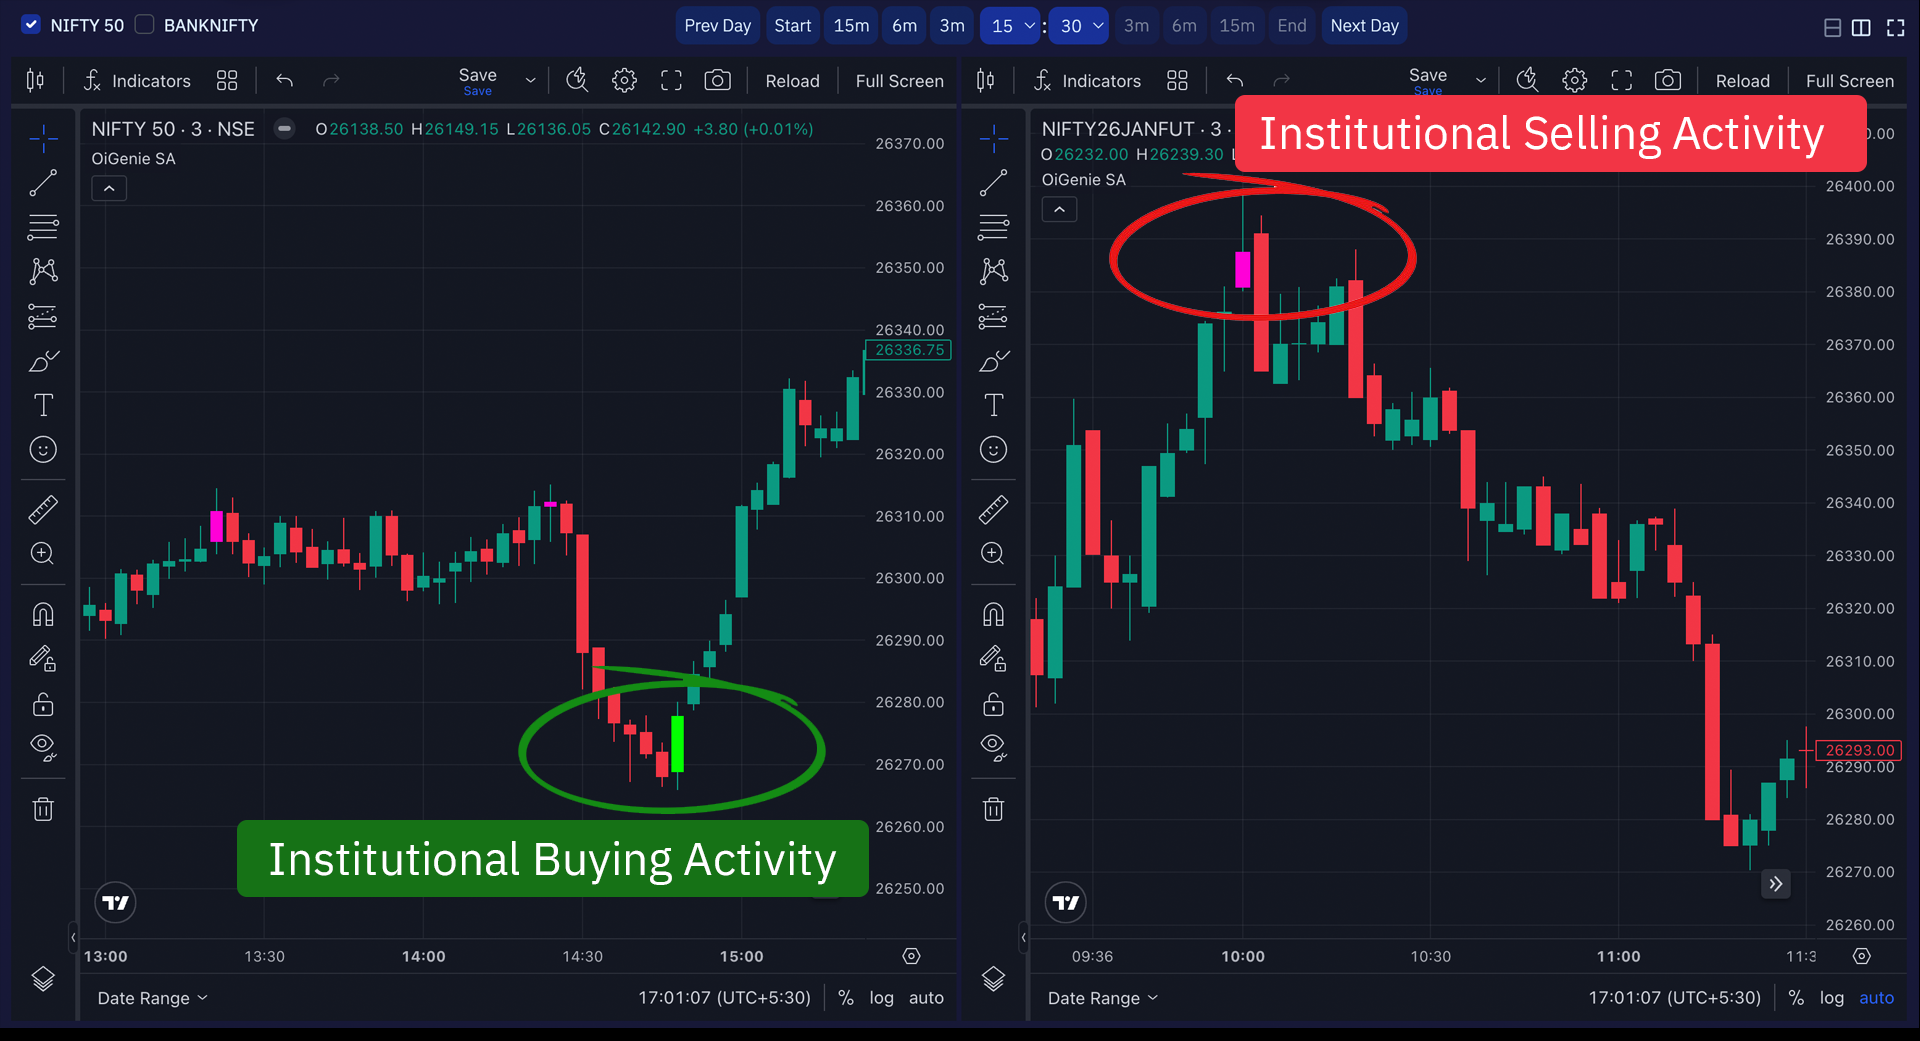Open Indicators menu on right chart
Screen dimensions: 1920x1041
[x=1087, y=81]
